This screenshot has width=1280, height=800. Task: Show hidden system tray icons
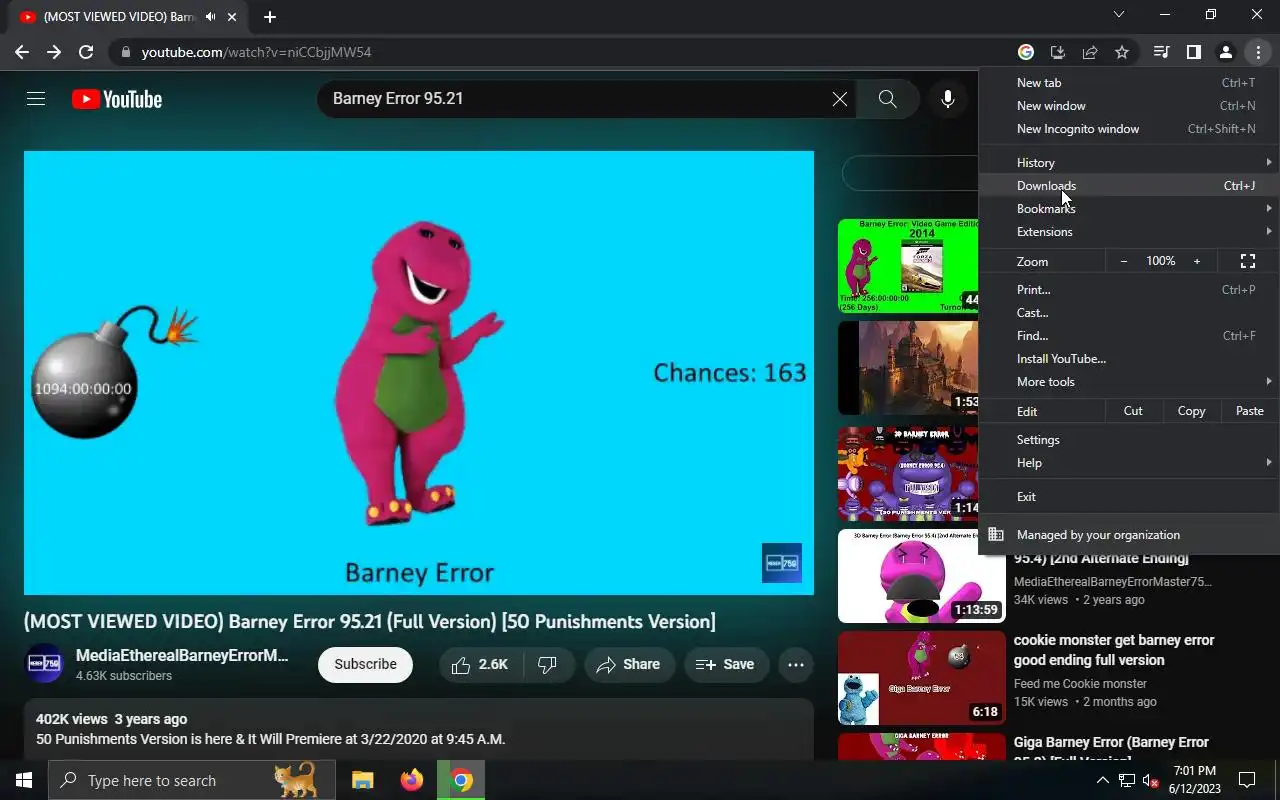coord(1102,780)
